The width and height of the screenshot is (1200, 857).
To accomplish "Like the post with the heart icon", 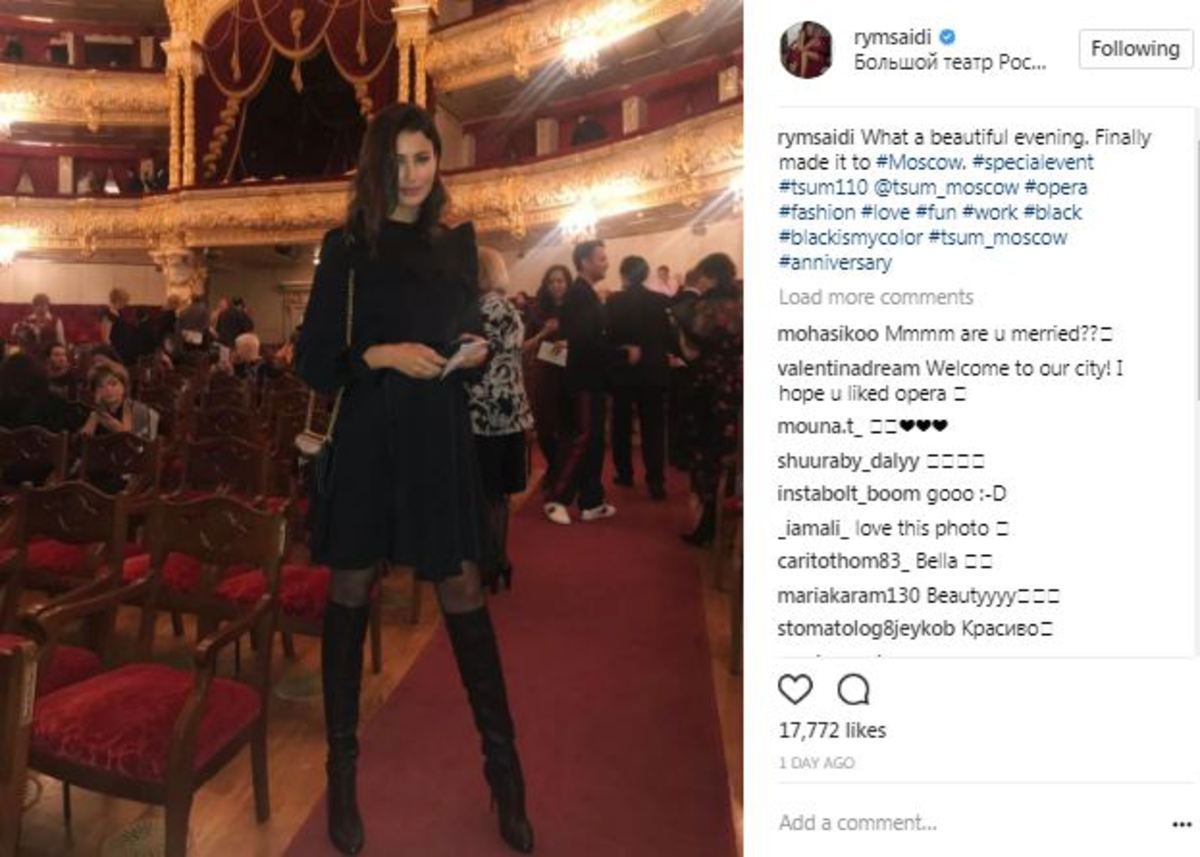I will click(x=795, y=690).
